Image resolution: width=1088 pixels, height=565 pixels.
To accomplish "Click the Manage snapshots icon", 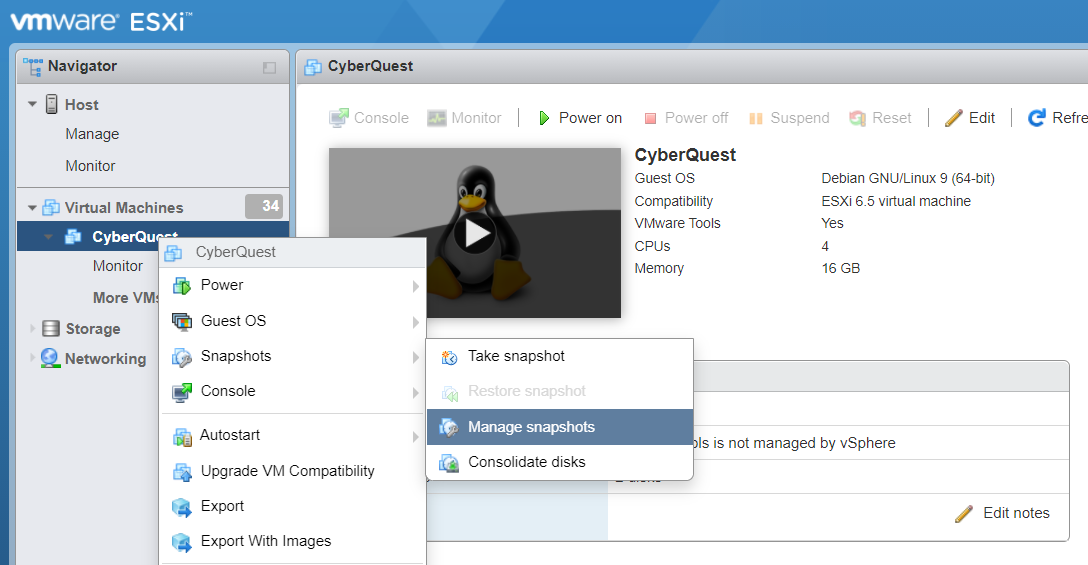I will coord(449,428).
